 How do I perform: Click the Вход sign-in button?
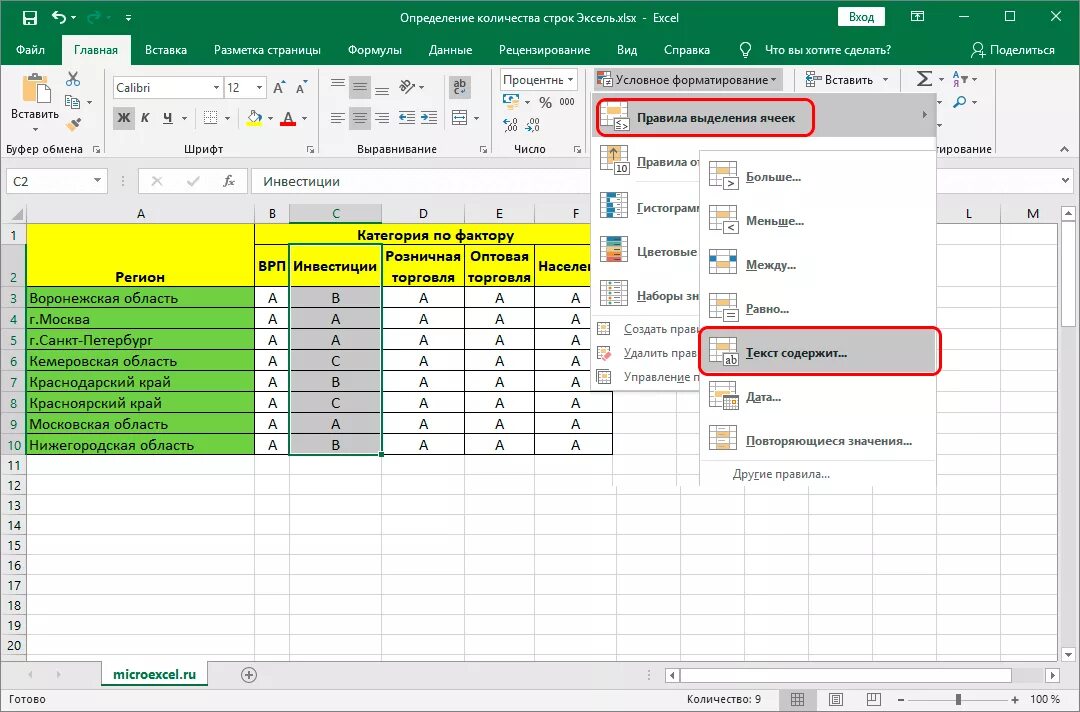(861, 17)
